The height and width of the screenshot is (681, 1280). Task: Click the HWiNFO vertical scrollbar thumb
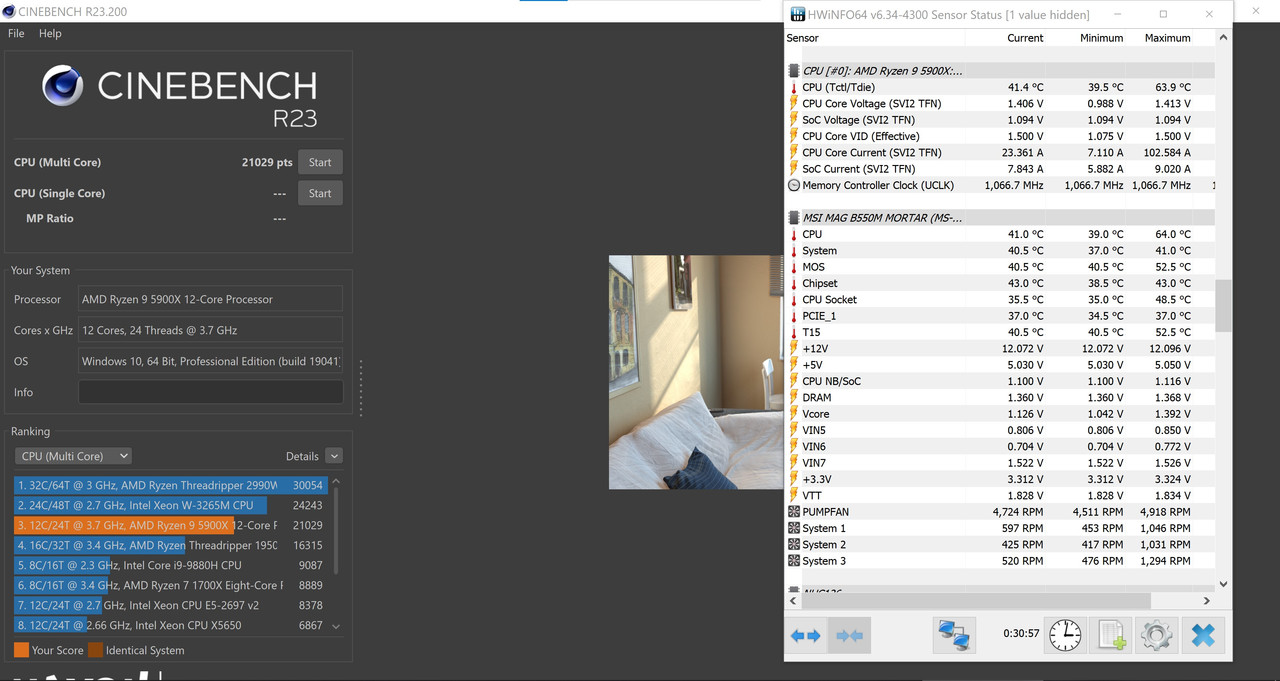[1223, 306]
